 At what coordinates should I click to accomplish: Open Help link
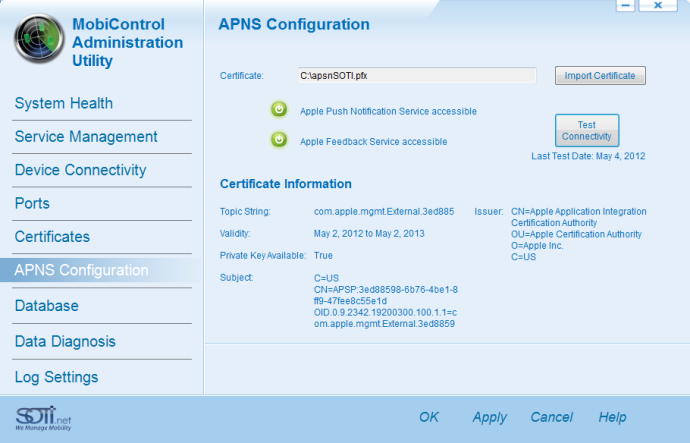[612, 417]
